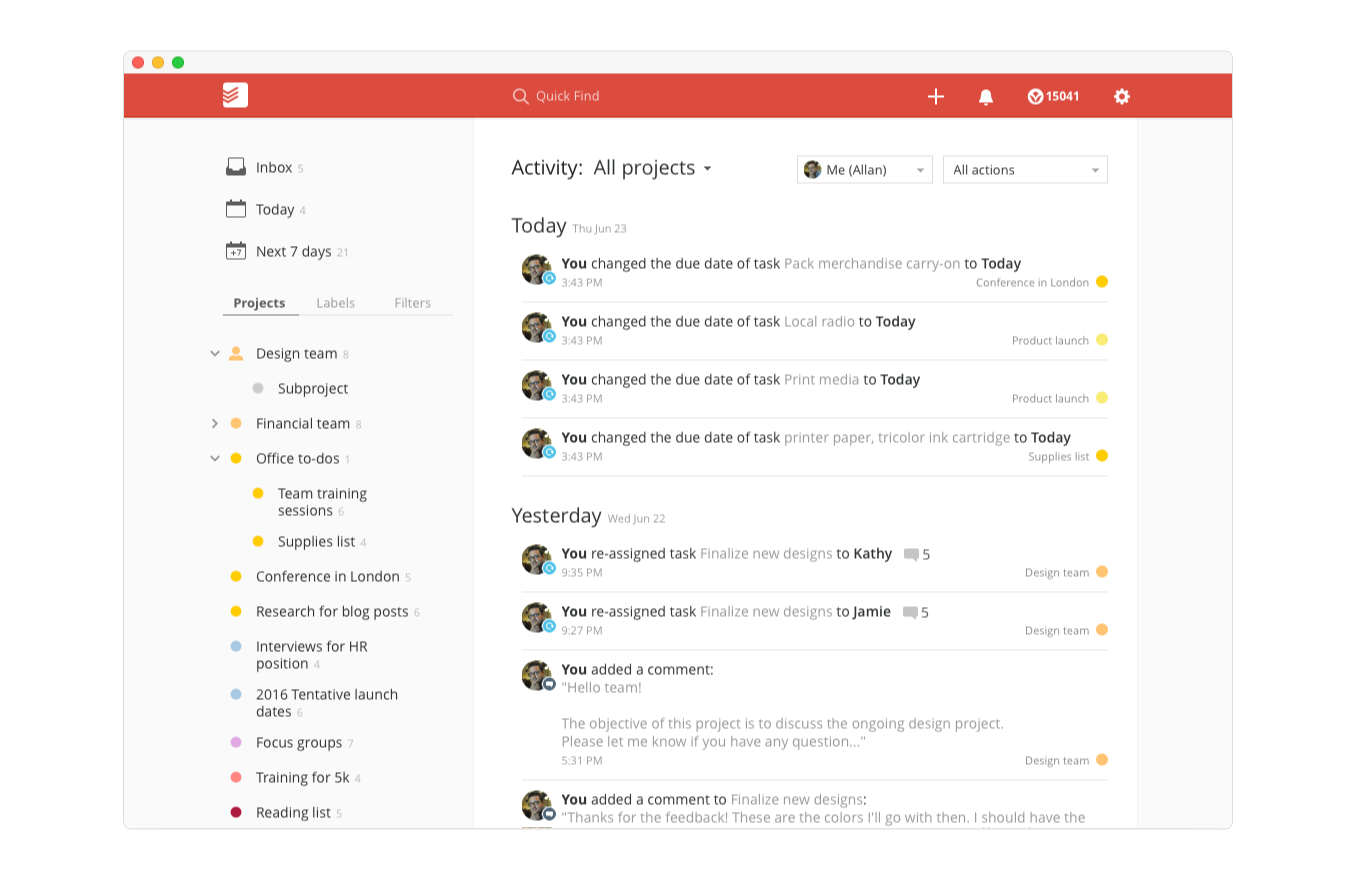Screen dimensions: 1356x880
Task: Switch to the Filters tab
Action: pos(413,303)
